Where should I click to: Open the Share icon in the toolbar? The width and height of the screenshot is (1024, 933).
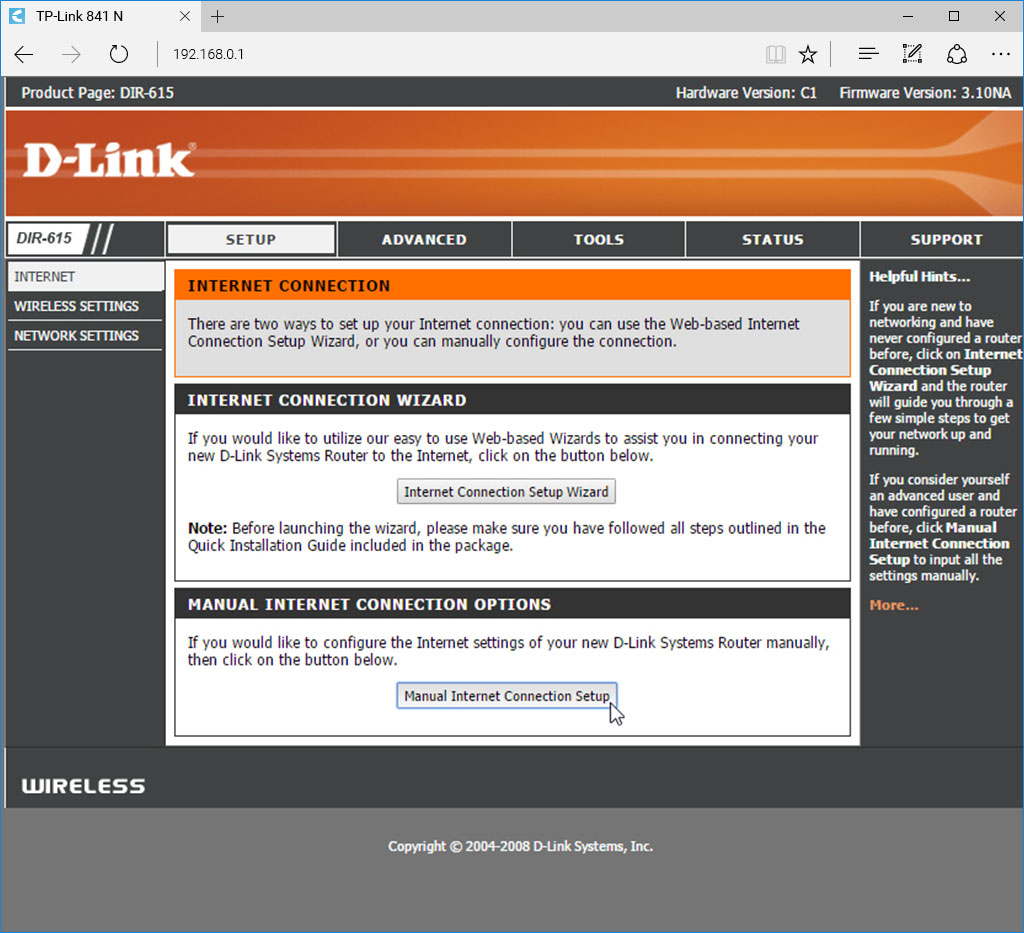957,54
